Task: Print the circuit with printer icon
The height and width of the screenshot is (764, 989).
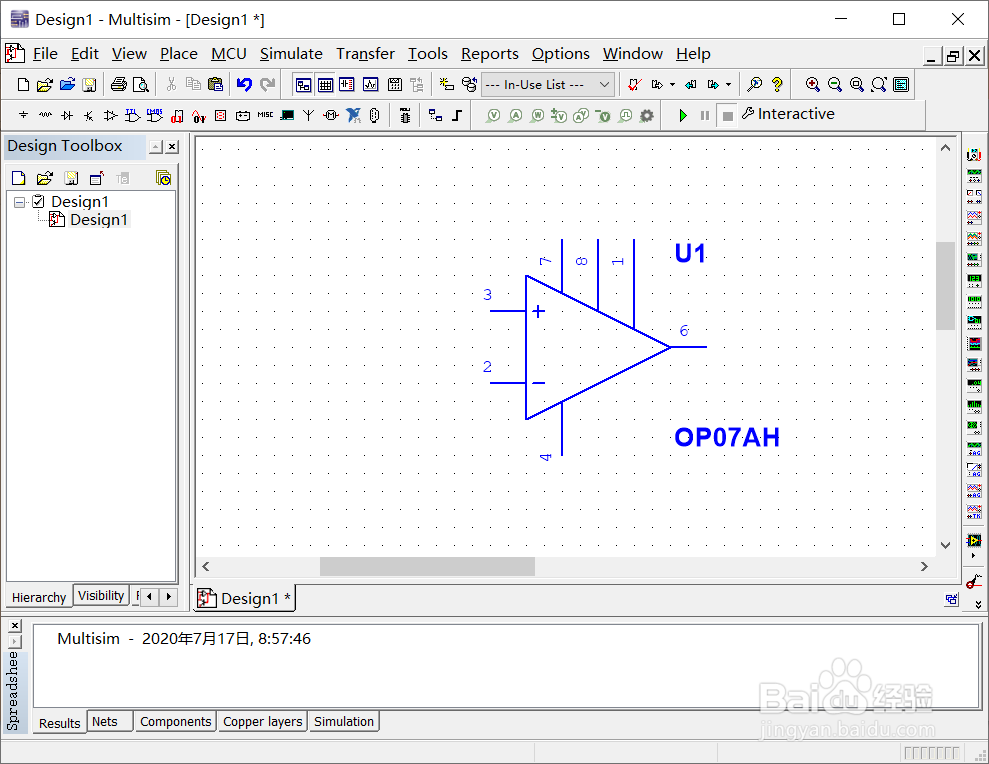Action: coord(119,85)
